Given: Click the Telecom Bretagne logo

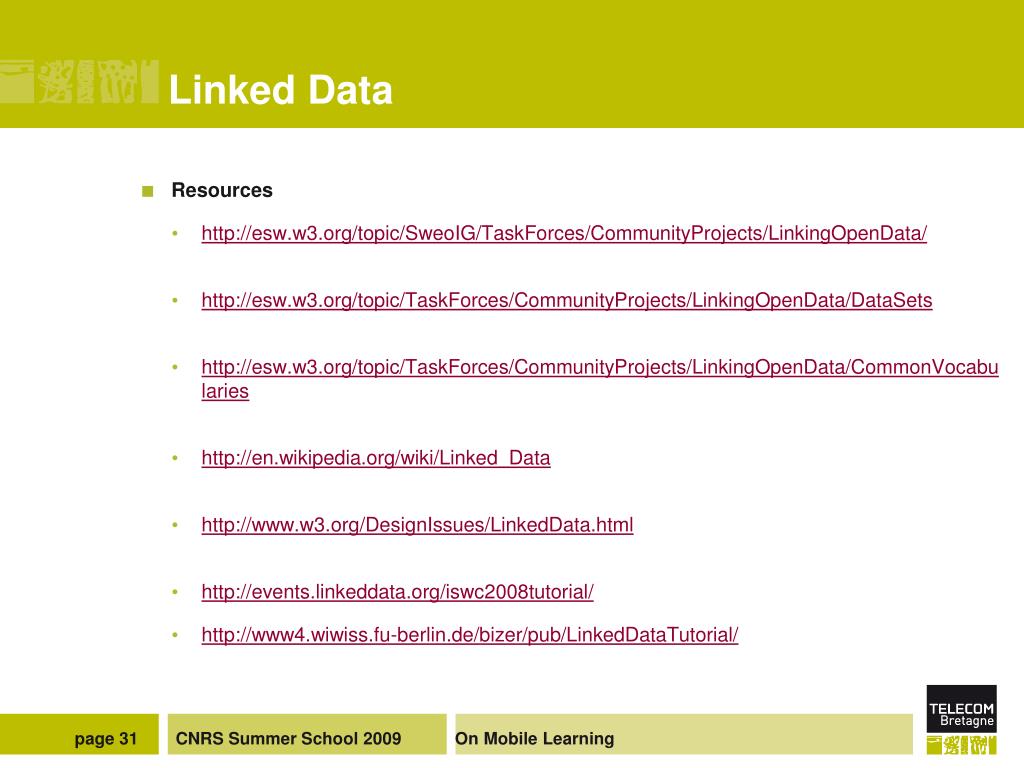Looking at the screenshot, I should point(960,719).
